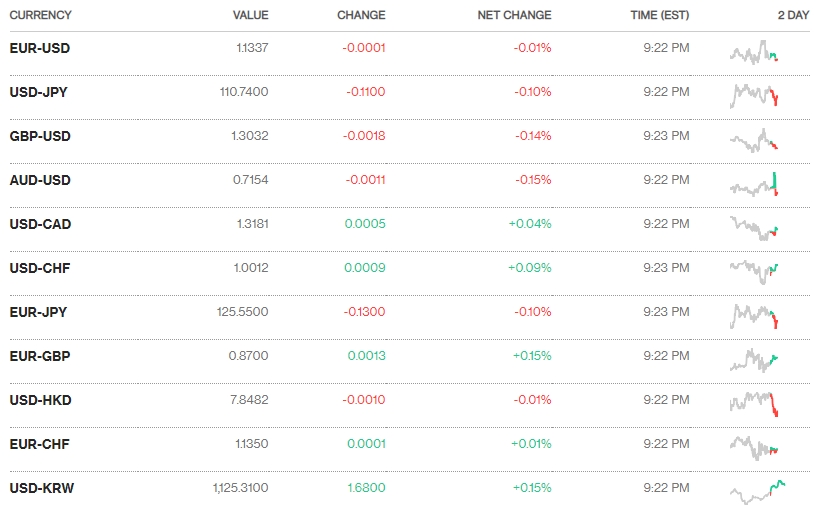Click the USD-HKD currency link

click(40, 400)
